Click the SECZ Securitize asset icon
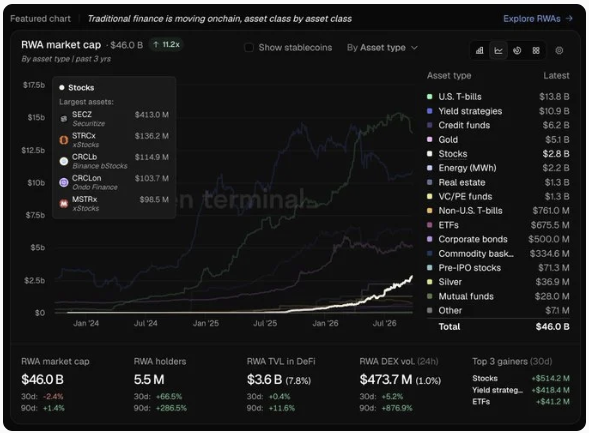 point(64,119)
